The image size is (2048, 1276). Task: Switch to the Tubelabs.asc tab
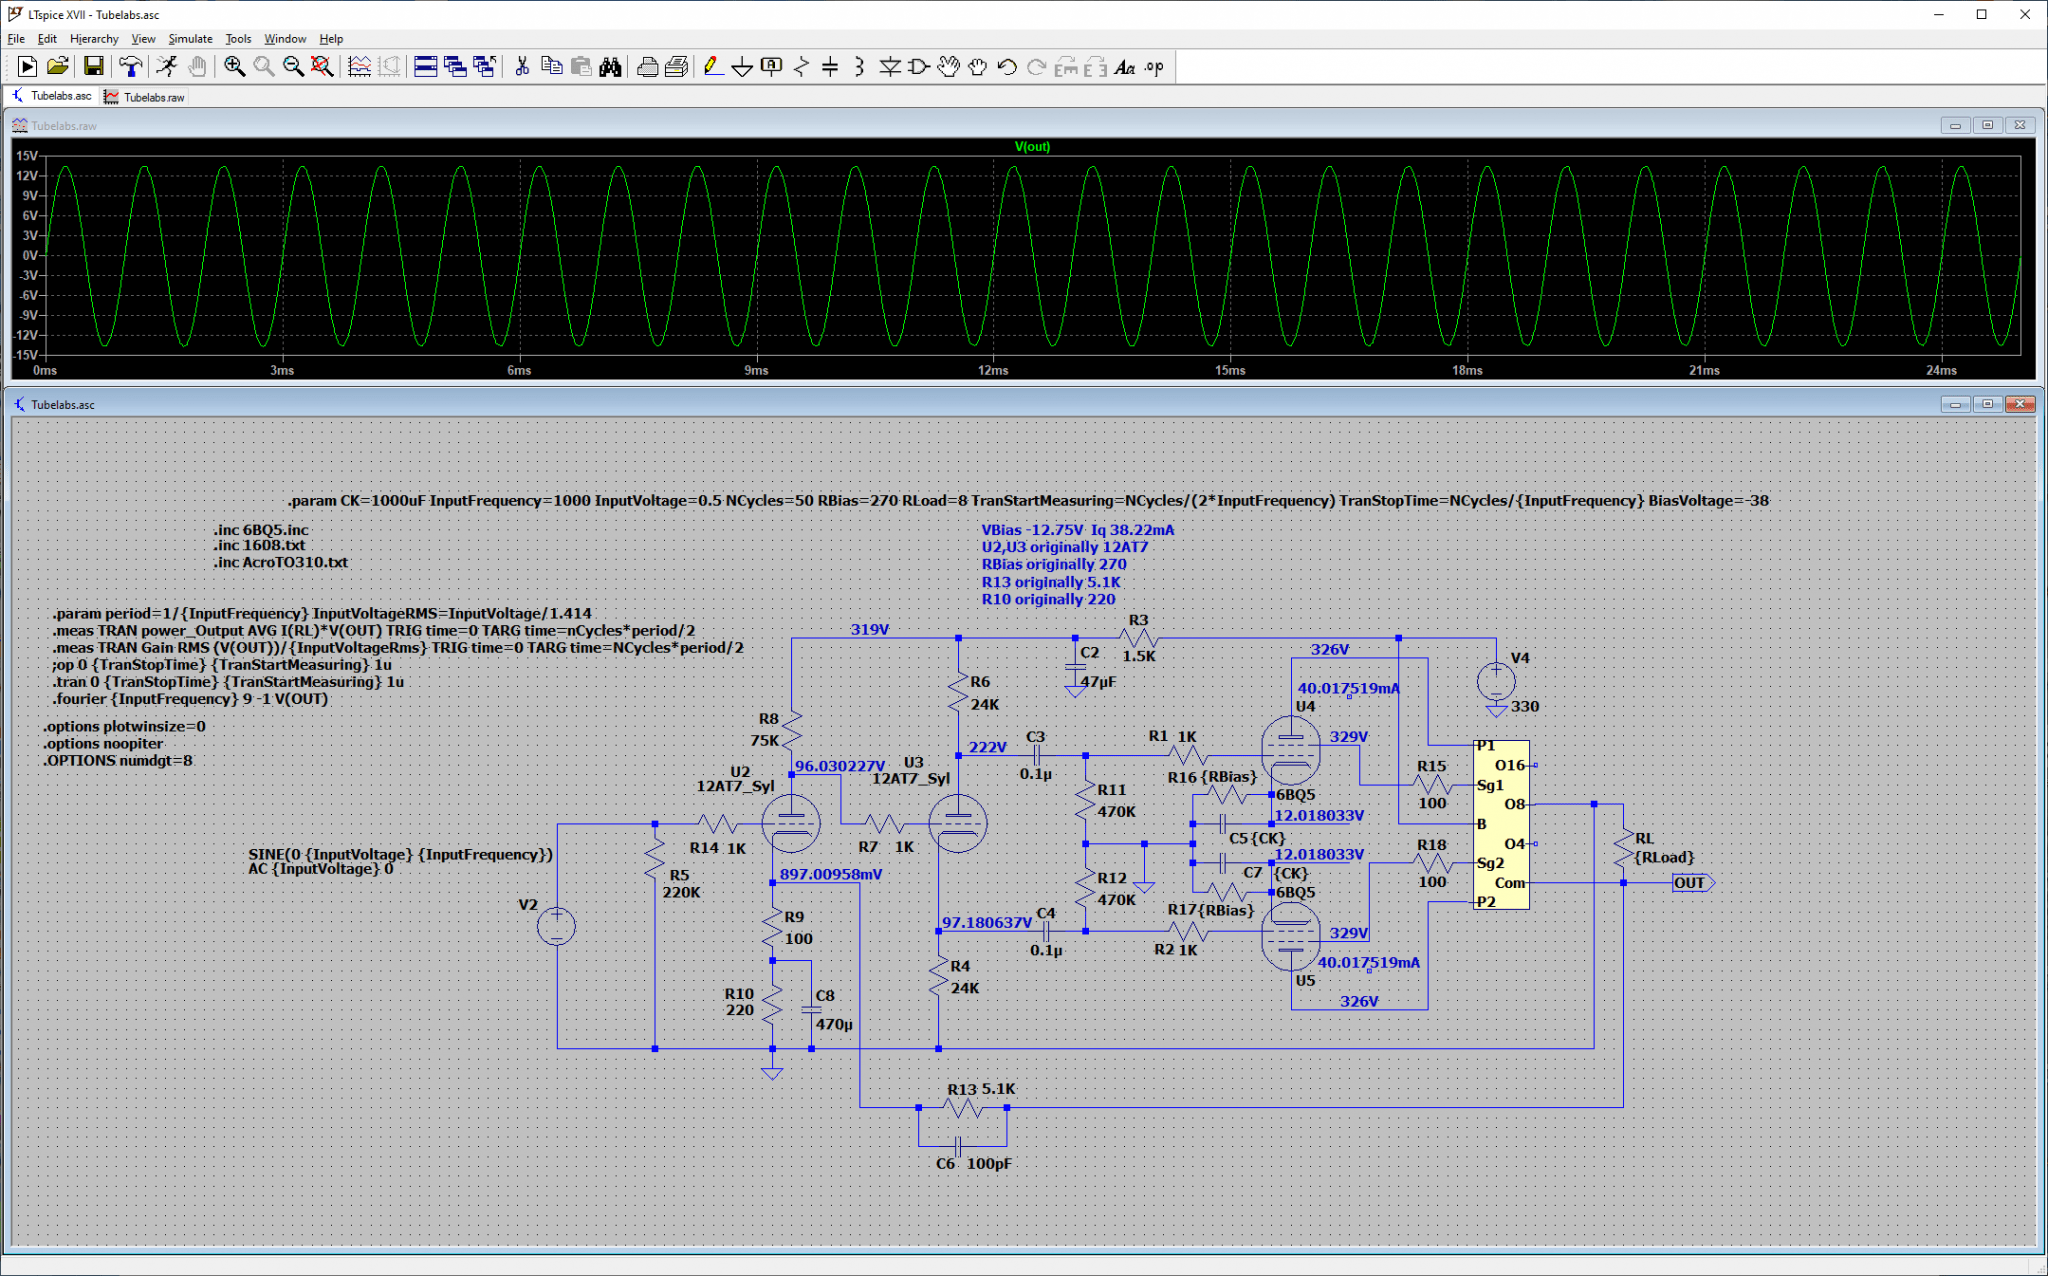pyautogui.click(x=52, y=96)
